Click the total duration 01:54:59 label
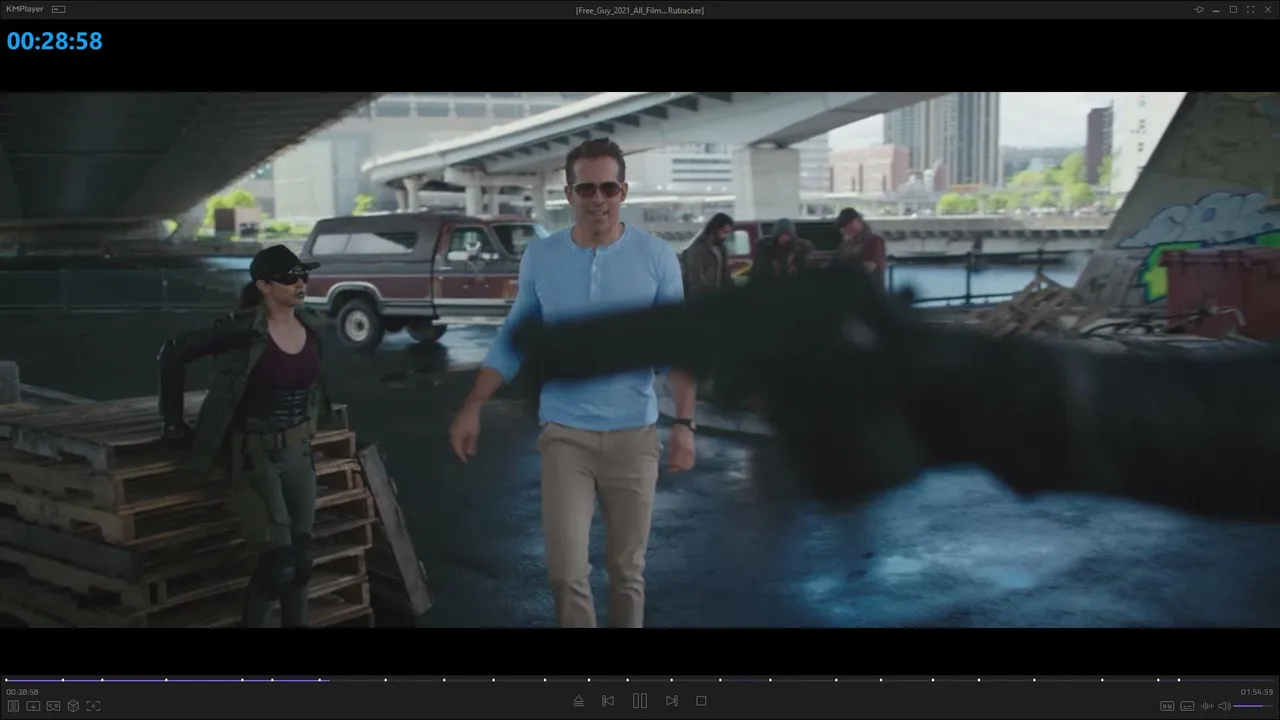Viewport: 1280px width, 720px height. pos(1257,692)
